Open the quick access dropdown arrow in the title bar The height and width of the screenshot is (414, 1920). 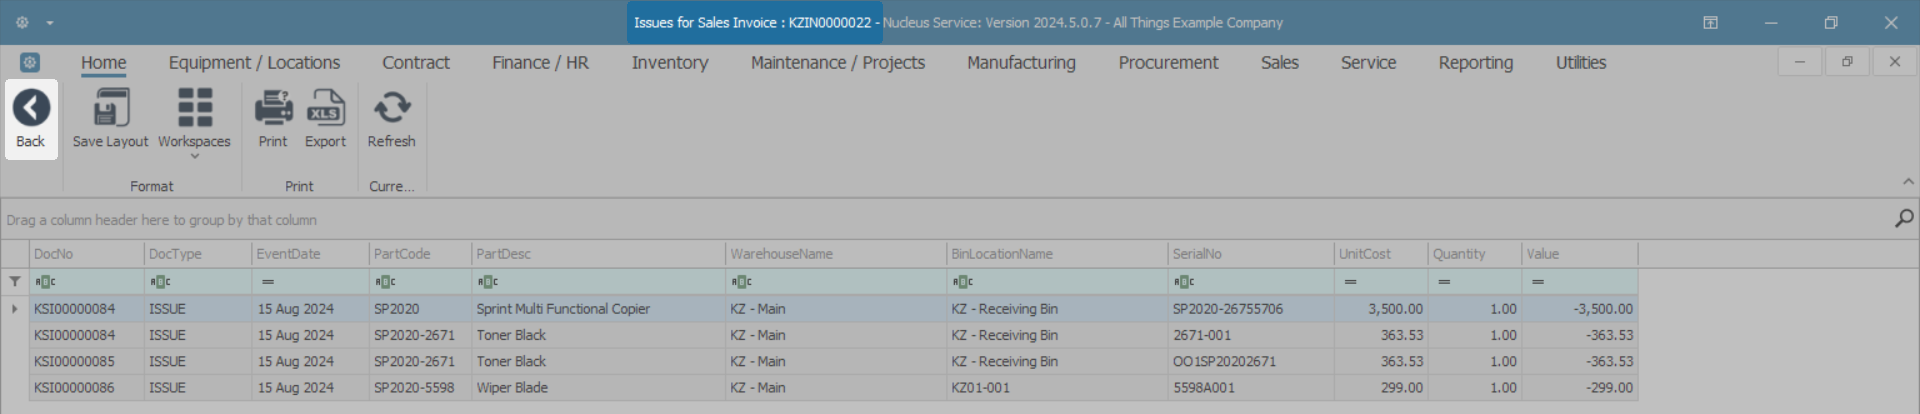point(50,23)
